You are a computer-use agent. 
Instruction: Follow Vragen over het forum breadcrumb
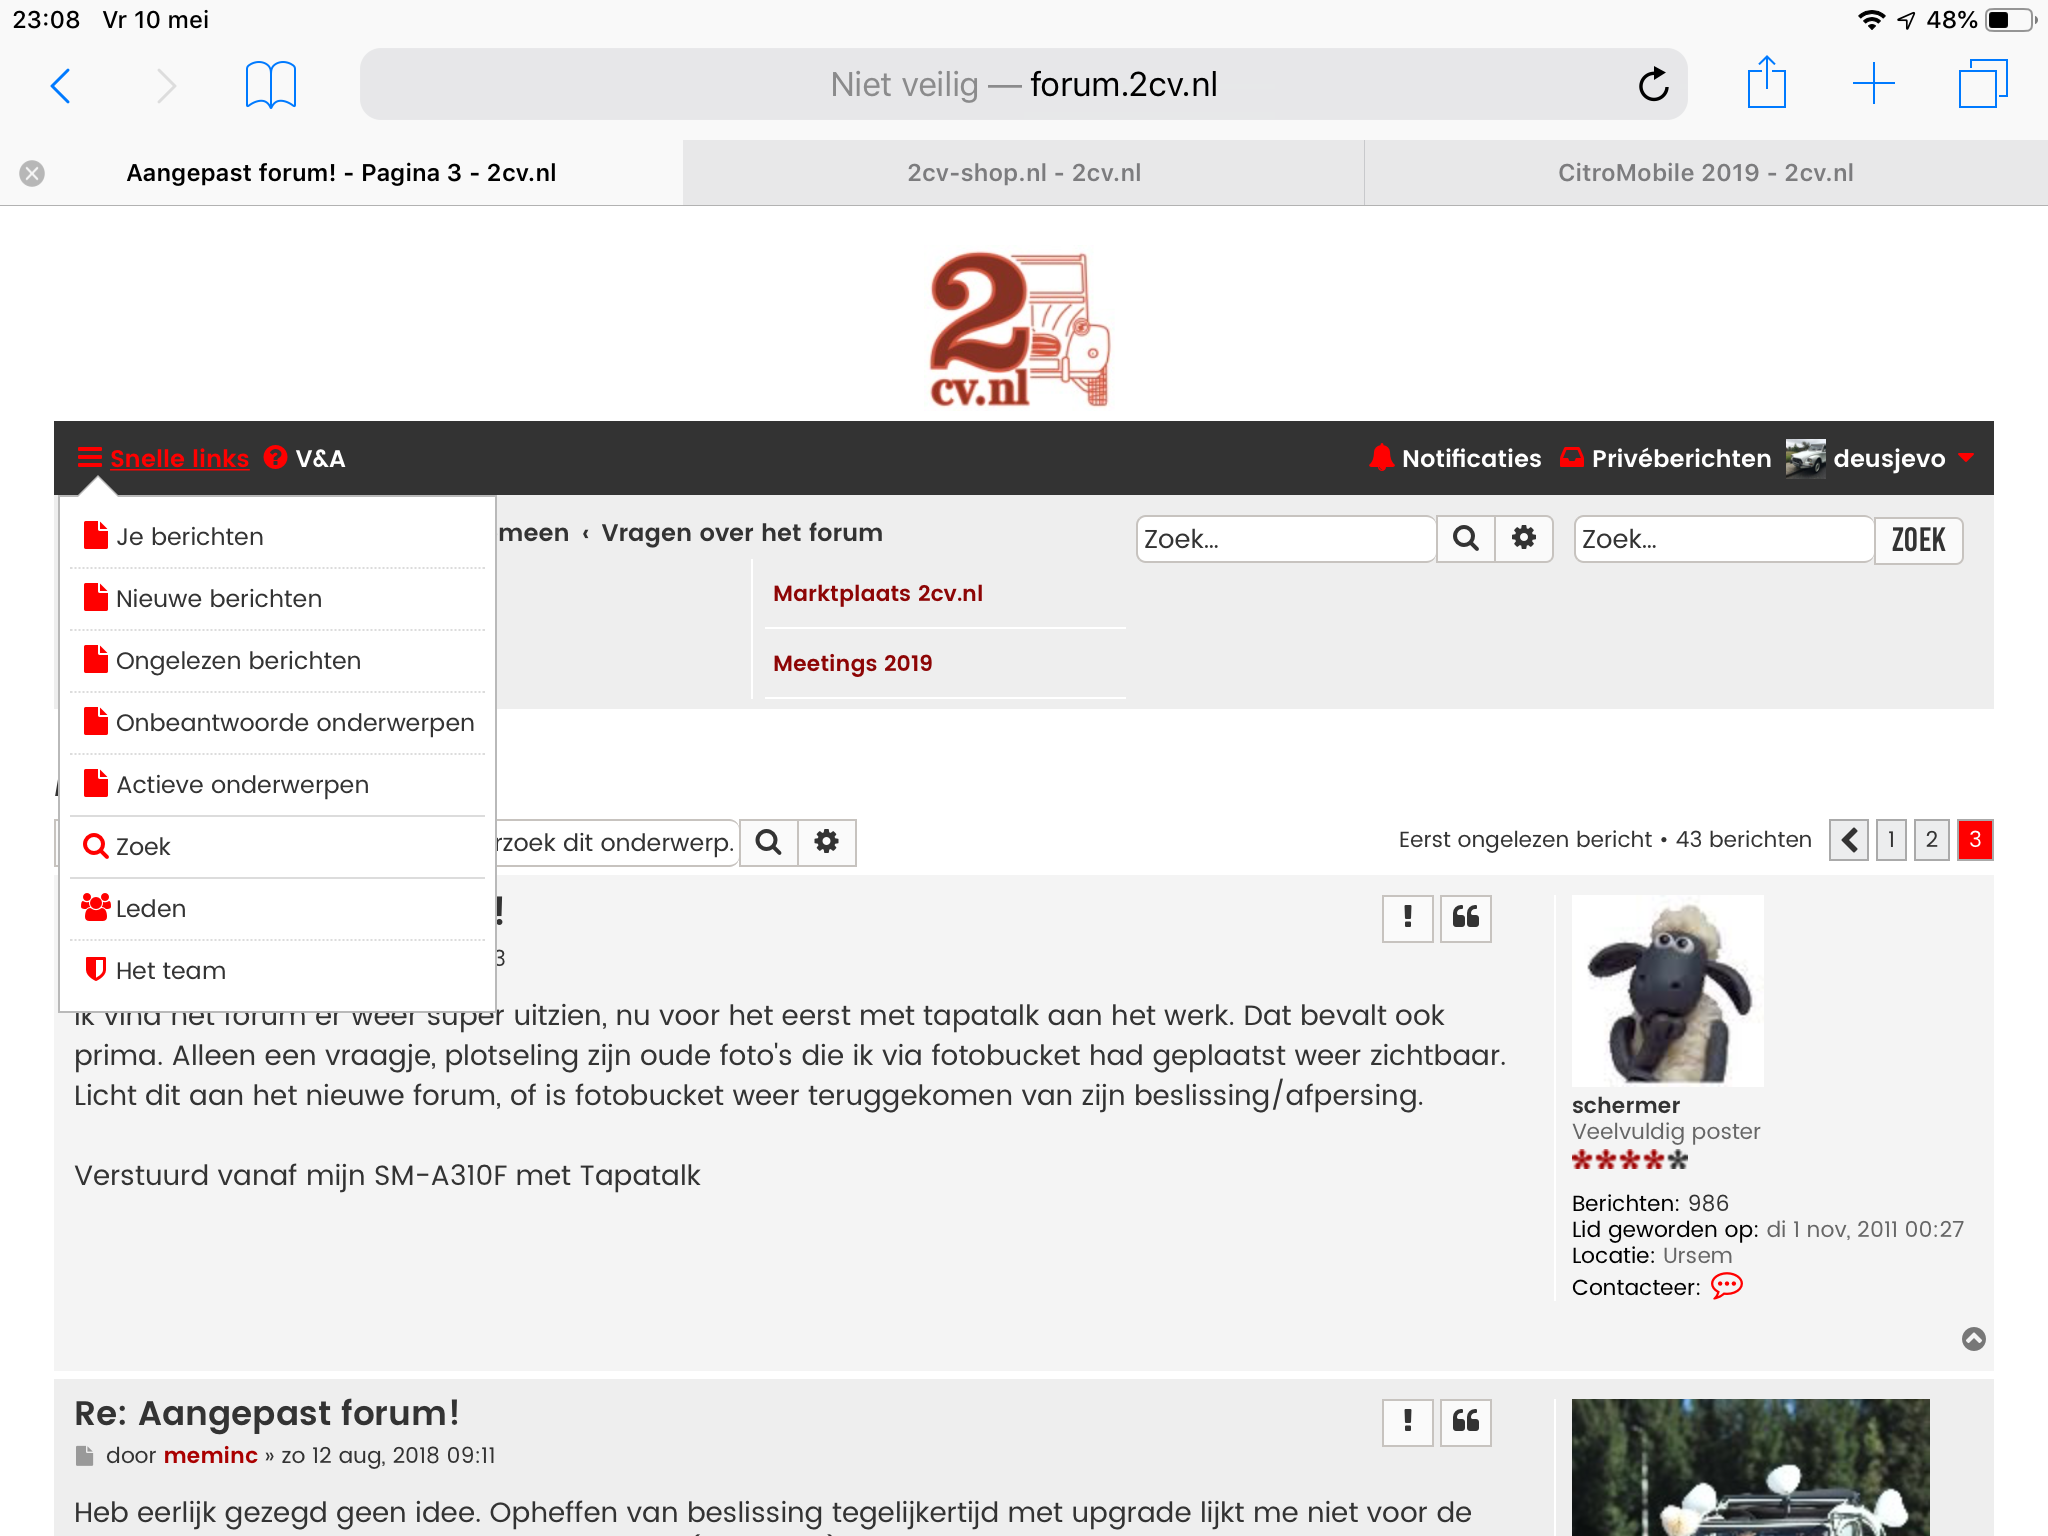coord(742,533)
